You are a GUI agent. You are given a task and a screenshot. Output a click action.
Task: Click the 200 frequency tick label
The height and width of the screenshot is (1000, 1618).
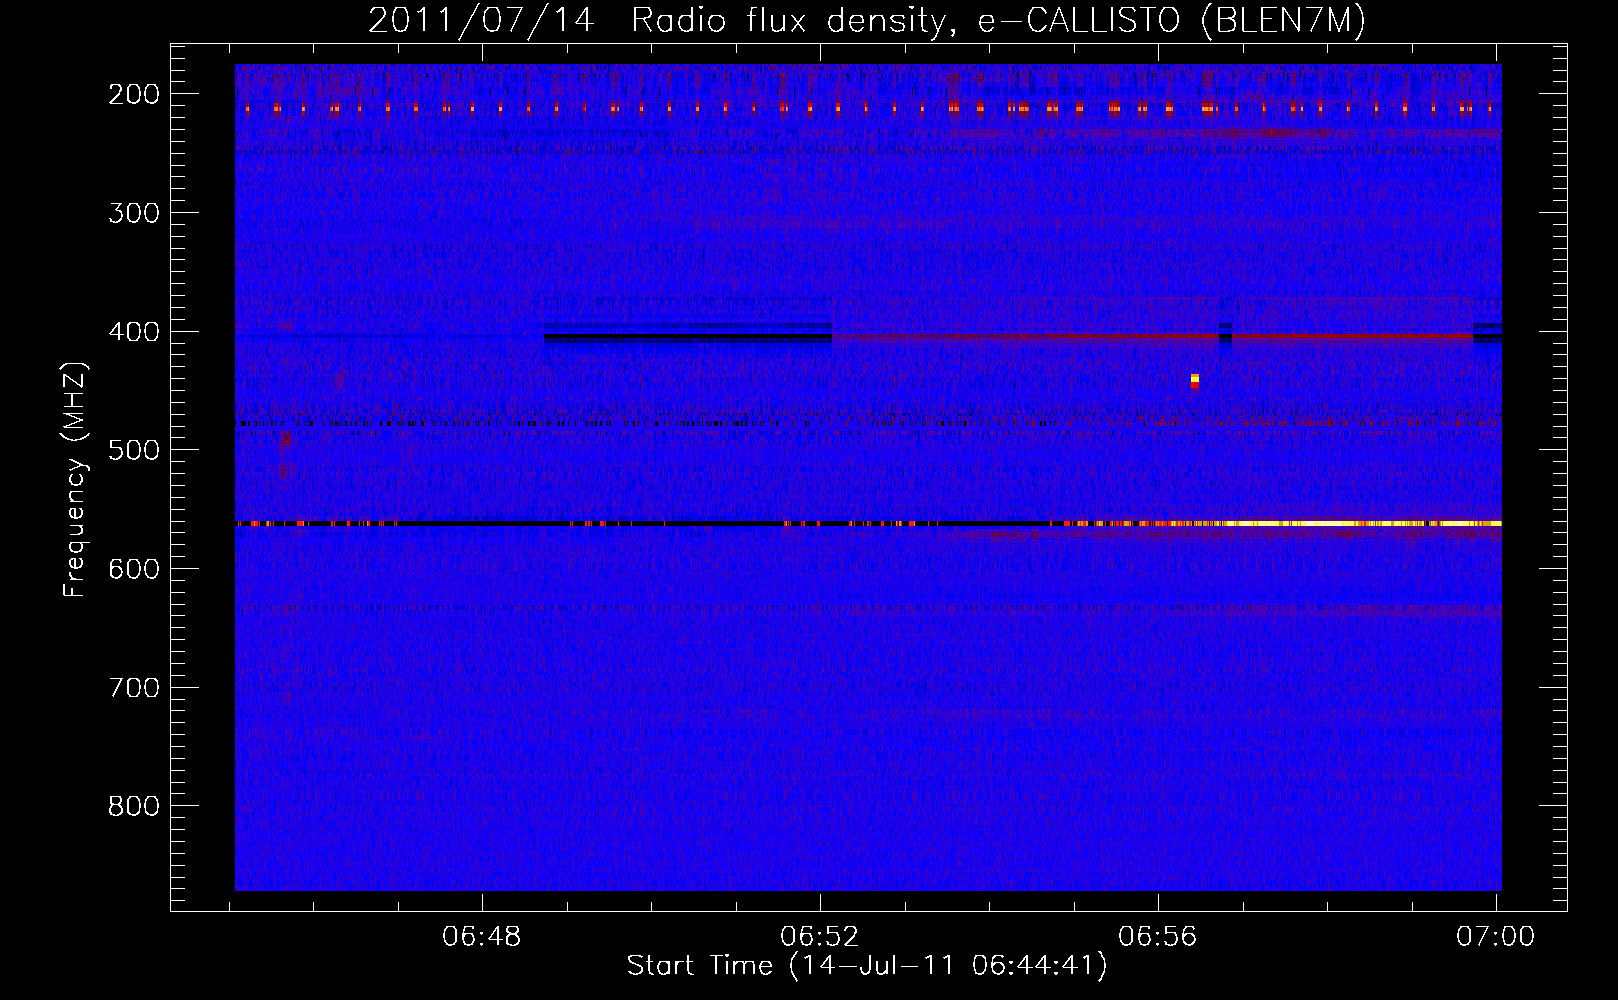133,94
